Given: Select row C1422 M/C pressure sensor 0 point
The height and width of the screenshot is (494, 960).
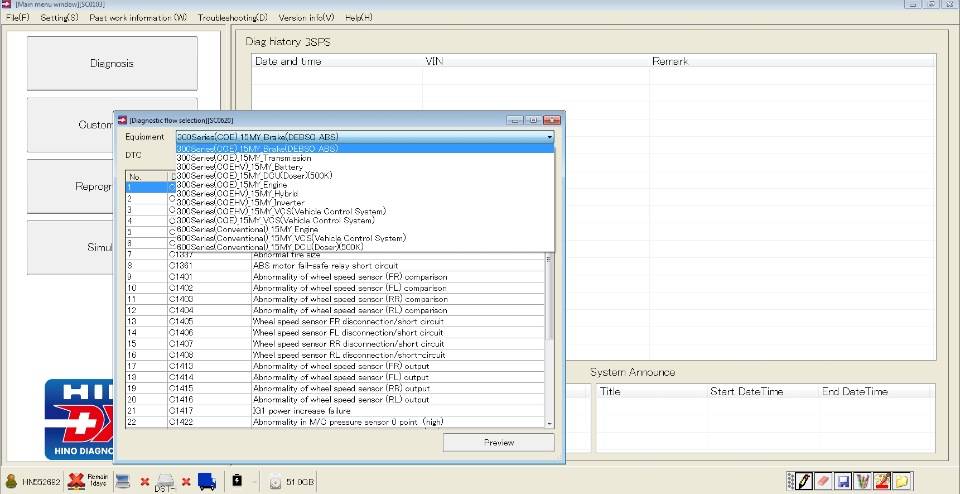Looking at the screenshot, I should point(335,422).
